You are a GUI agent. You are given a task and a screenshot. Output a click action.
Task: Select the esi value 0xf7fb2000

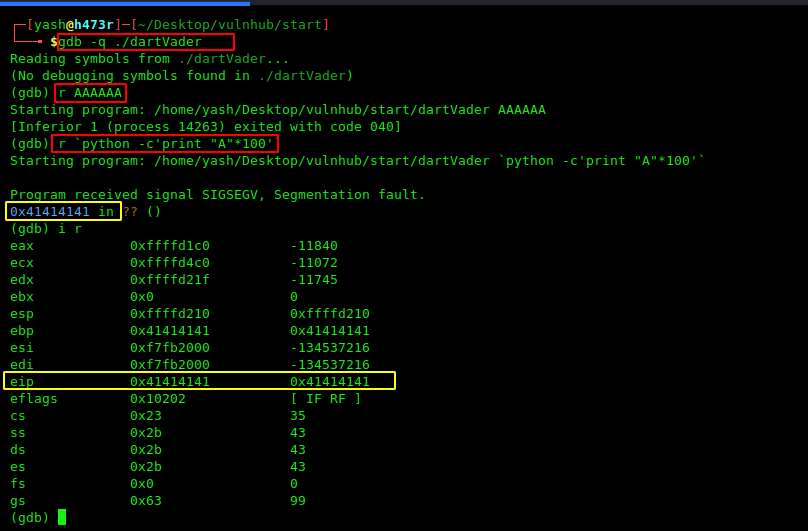[x=170, y=348]
